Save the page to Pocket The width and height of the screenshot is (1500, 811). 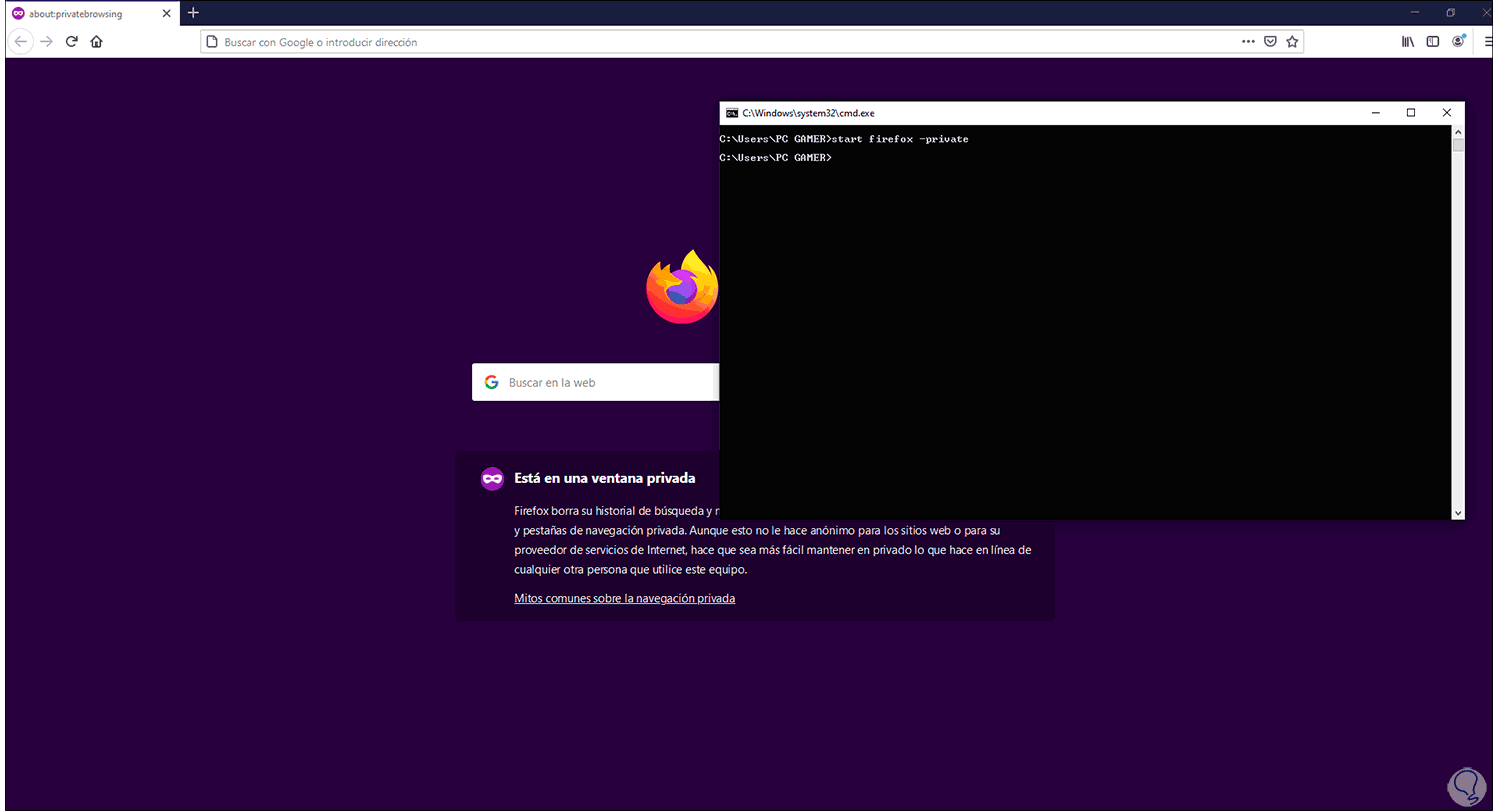point(1270,42)
